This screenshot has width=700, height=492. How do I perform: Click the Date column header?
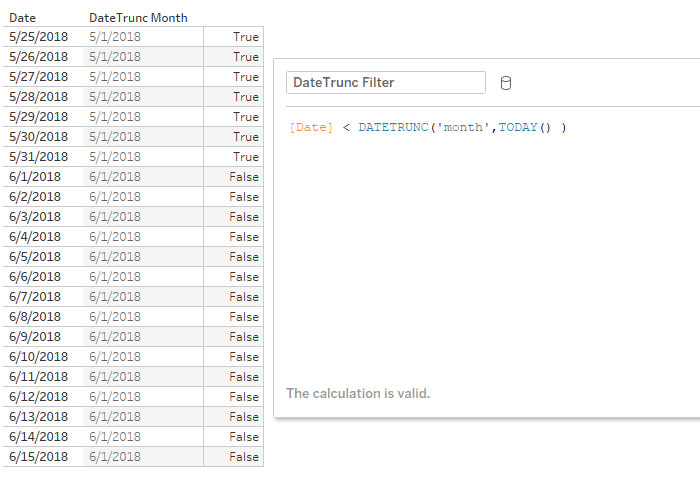coord(22,18)
